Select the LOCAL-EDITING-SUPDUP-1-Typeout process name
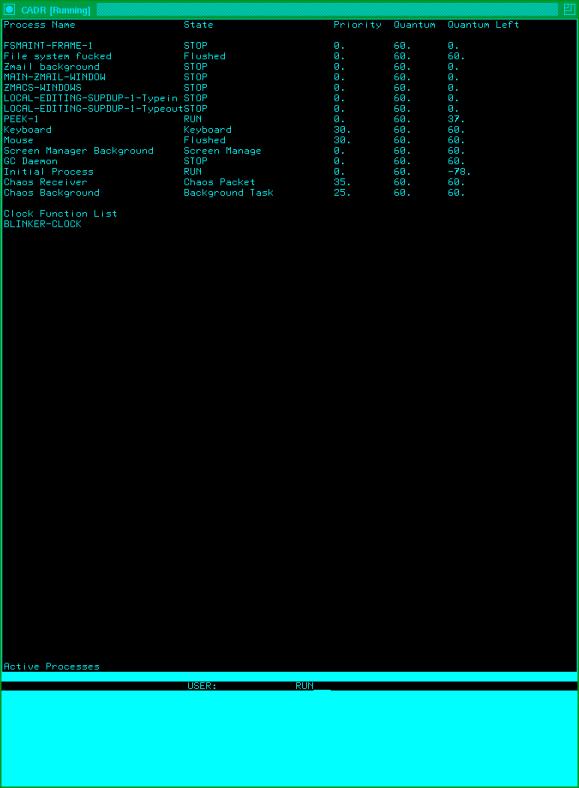579x788 pixels. pos(93,109)
